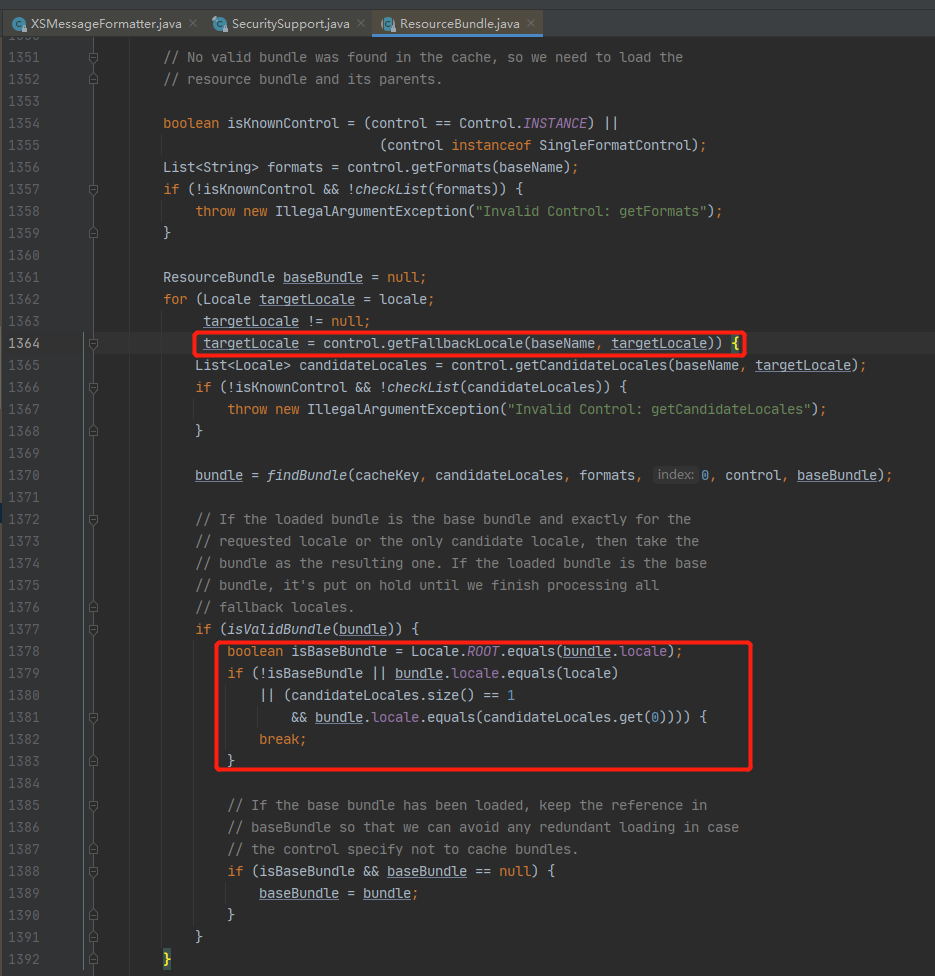
Task: Collapse the if block at line 1357
Action: pyautogui.click(x=93, y=189)
